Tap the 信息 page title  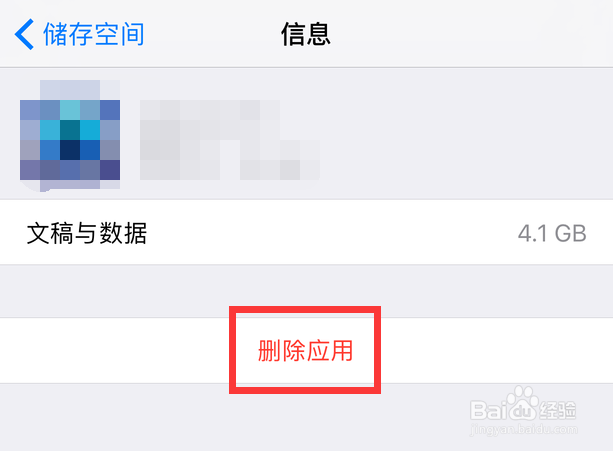coord(306,34)
